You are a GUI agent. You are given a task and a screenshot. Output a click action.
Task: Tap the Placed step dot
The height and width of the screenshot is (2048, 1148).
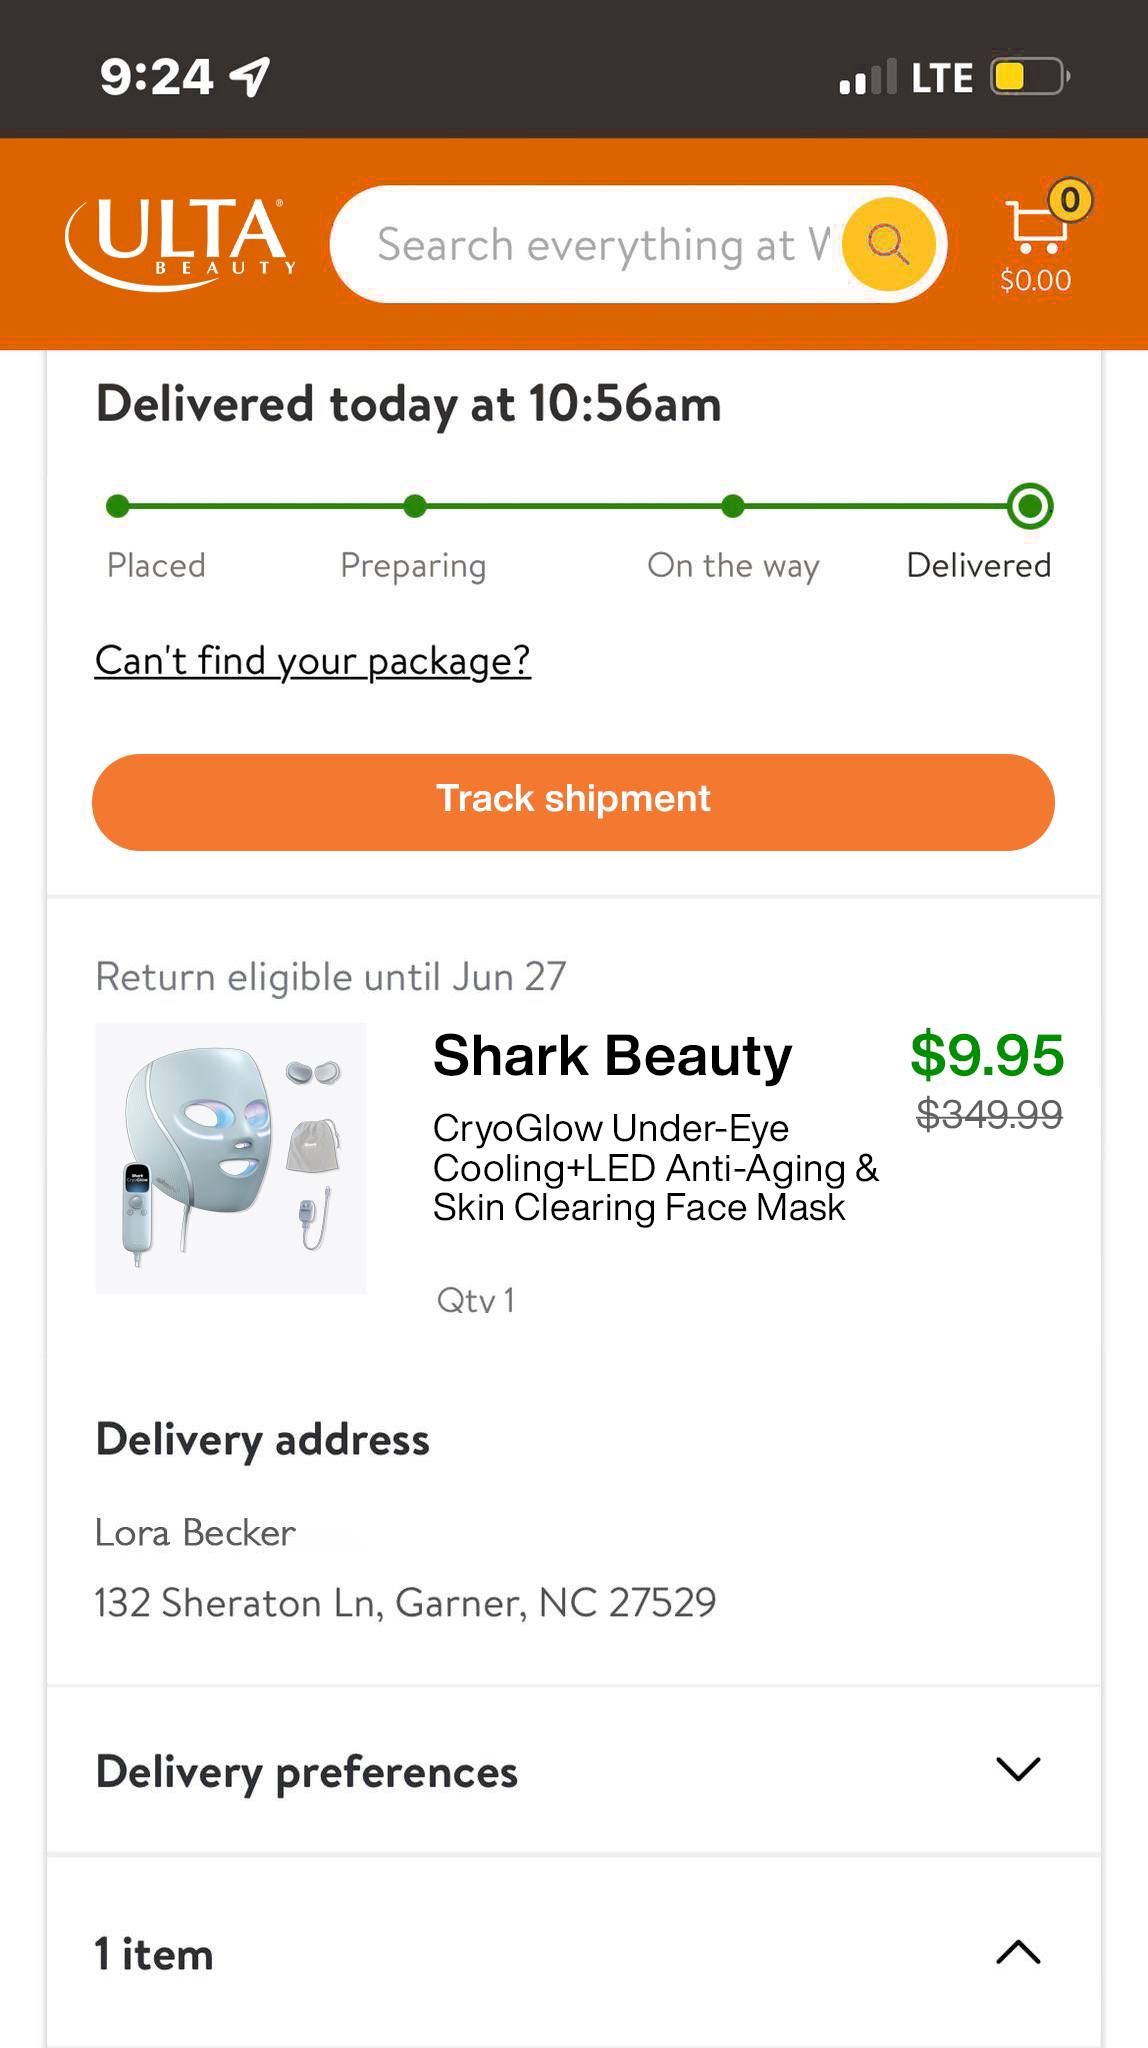[118, 506]
